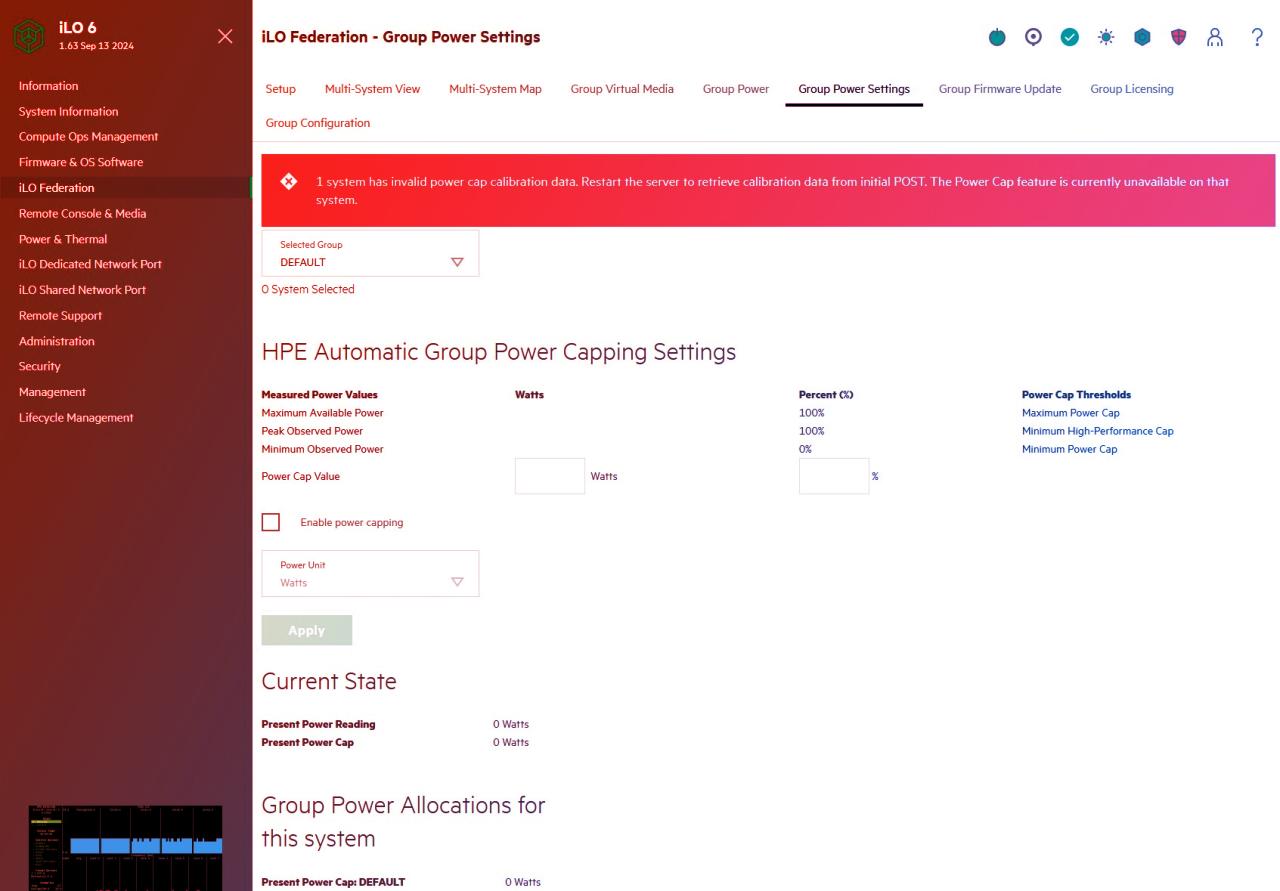
Task: Open iLO Dedicated Network Port
Action: [90, 265]
